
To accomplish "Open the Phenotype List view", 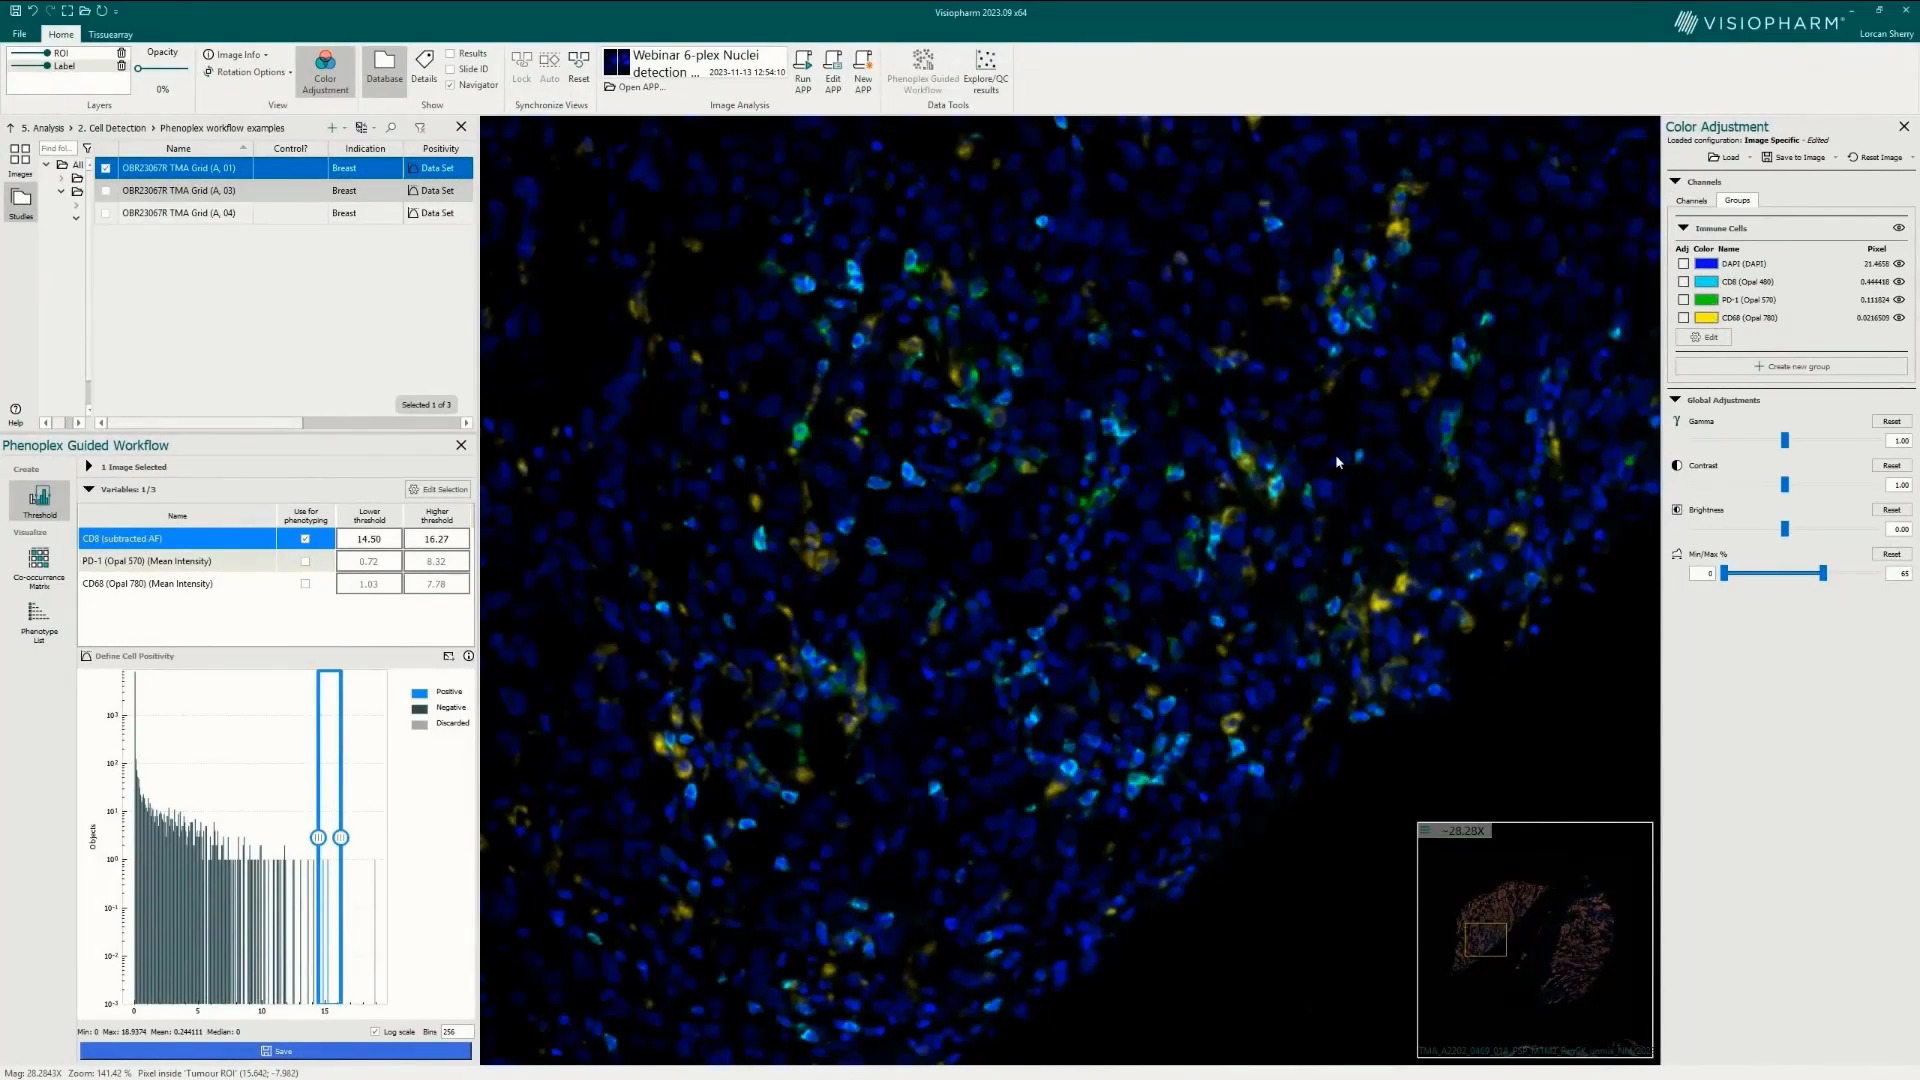I will pos(39,623).
